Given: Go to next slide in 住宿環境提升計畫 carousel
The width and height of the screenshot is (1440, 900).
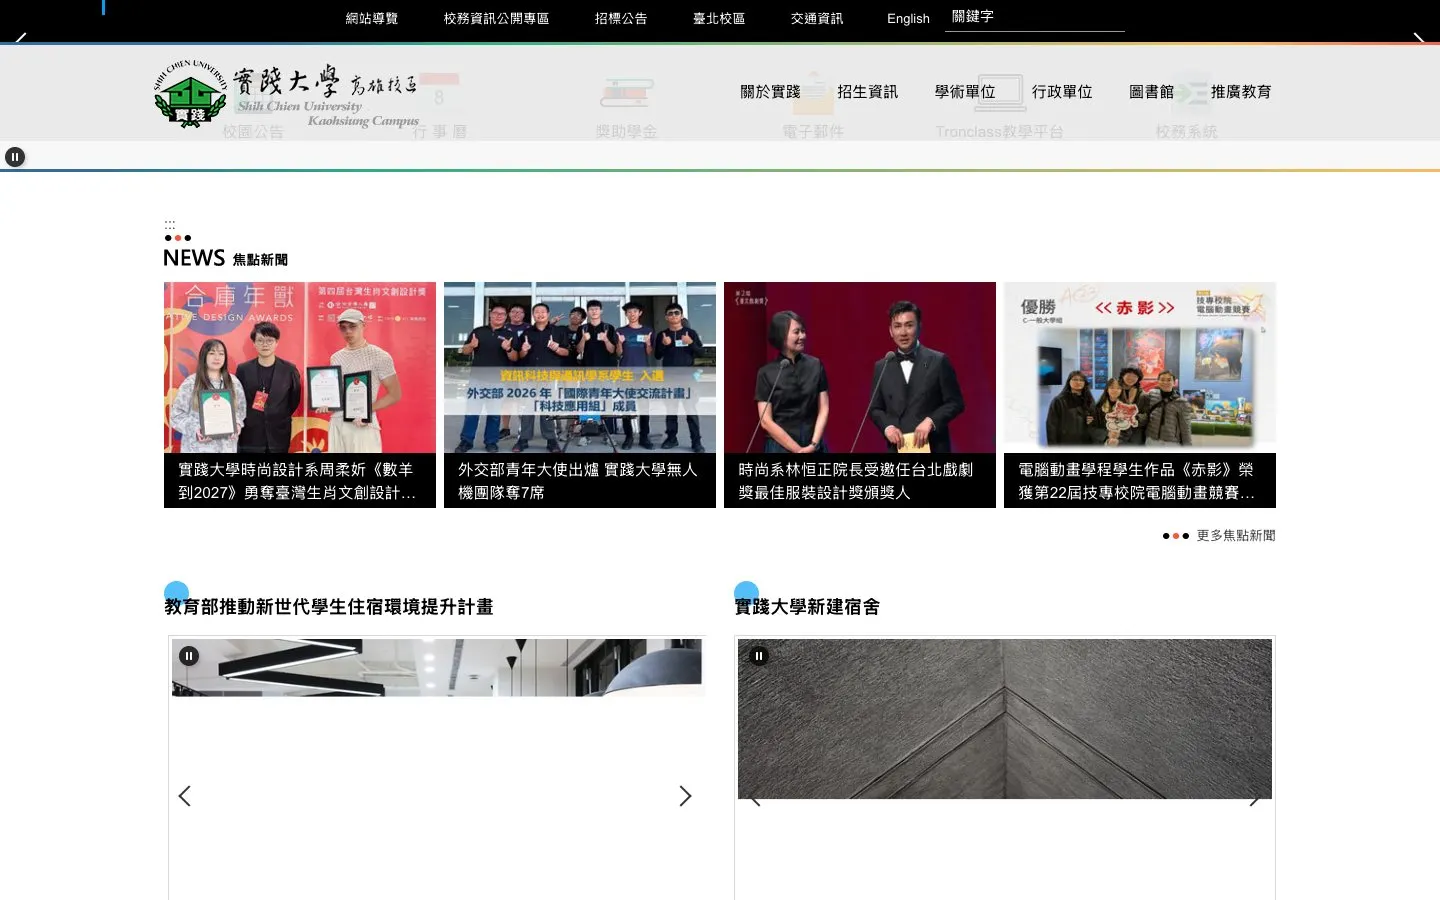Looking at the screenshot, I should (685, 796).
